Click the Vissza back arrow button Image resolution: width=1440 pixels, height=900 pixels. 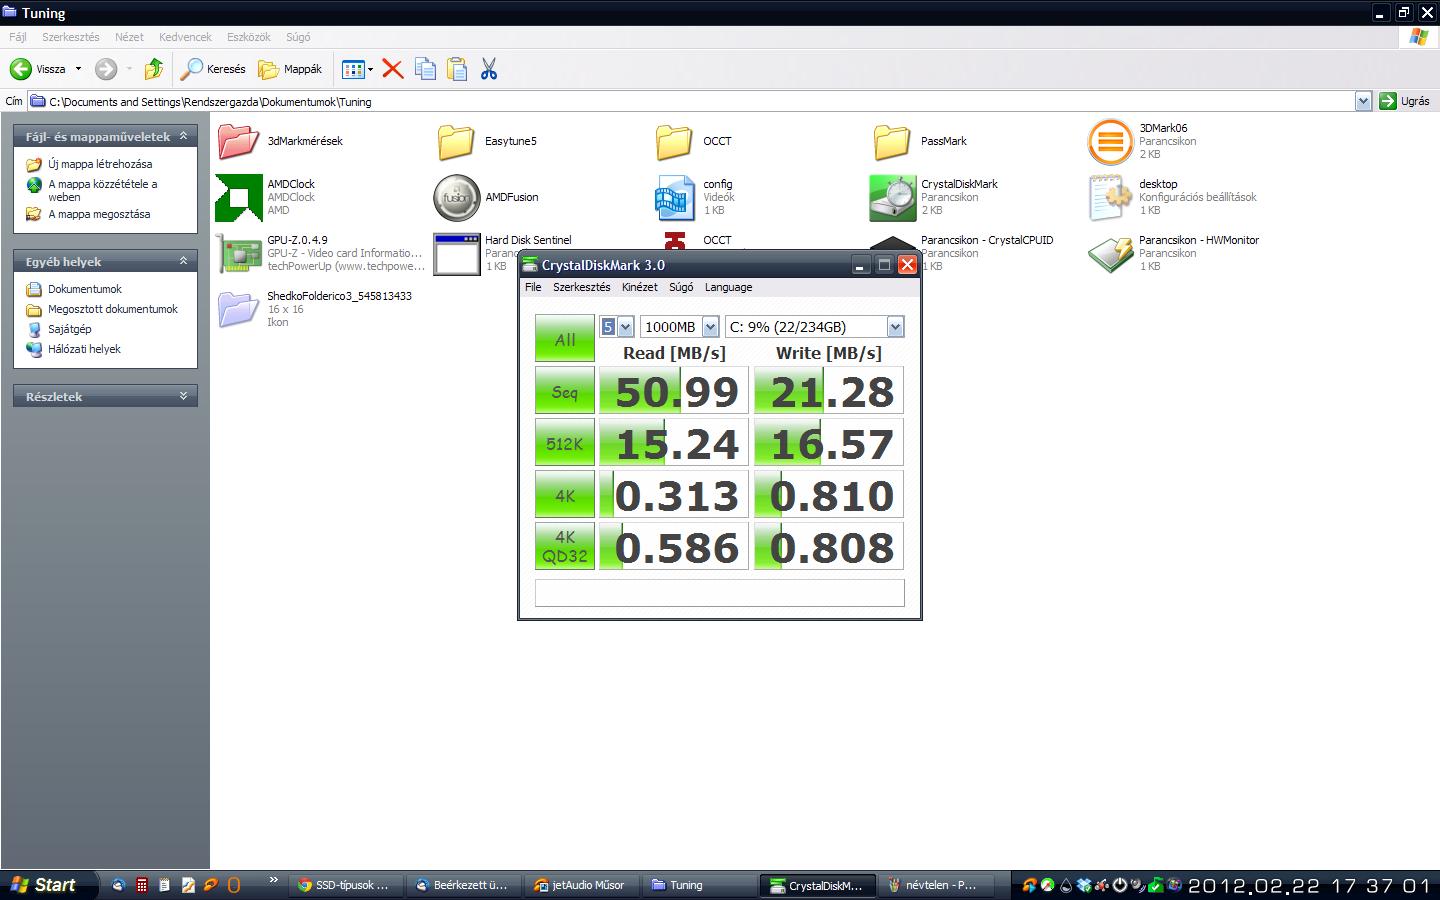pos(38,69)
